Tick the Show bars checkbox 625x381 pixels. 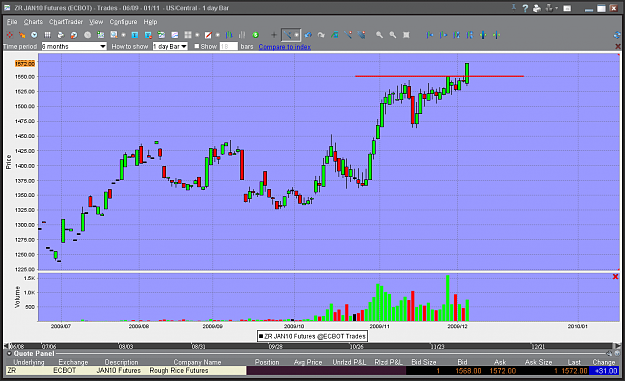click(197, 46)
